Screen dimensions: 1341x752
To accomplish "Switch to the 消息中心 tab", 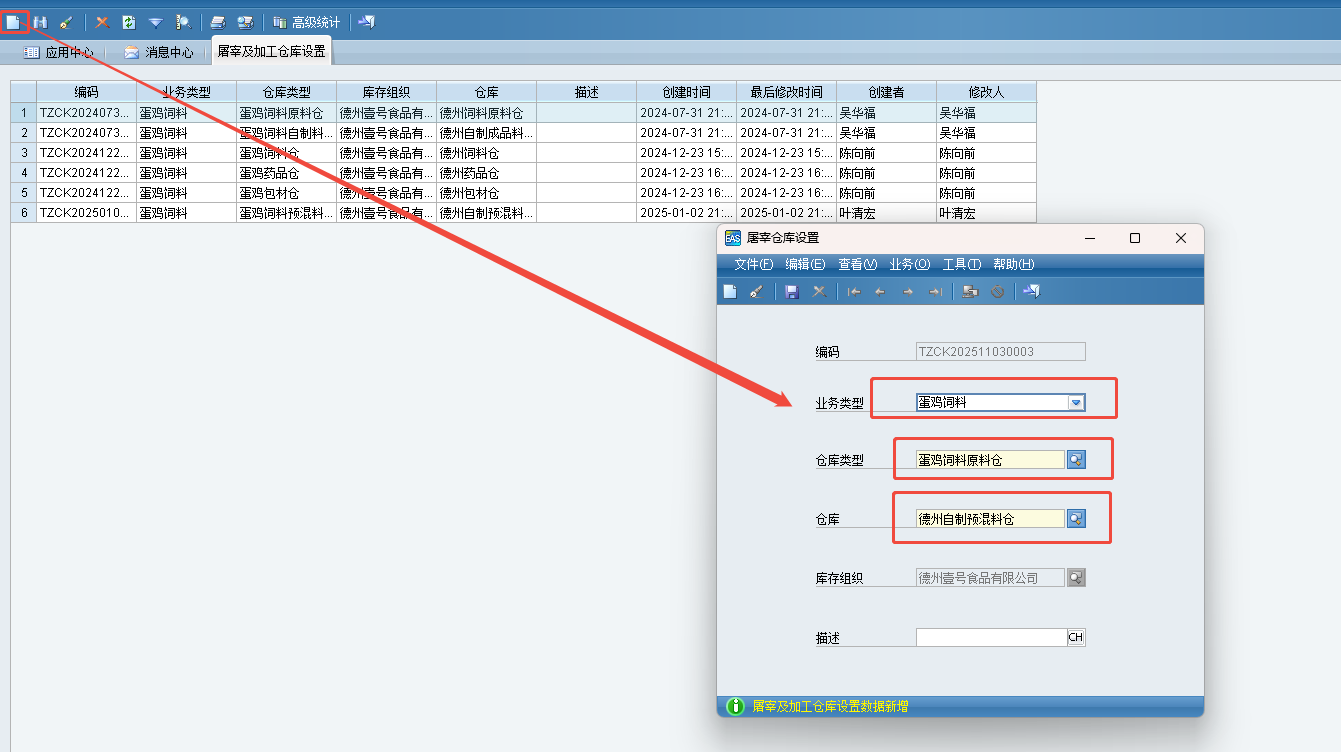I will tap(159, 52).
